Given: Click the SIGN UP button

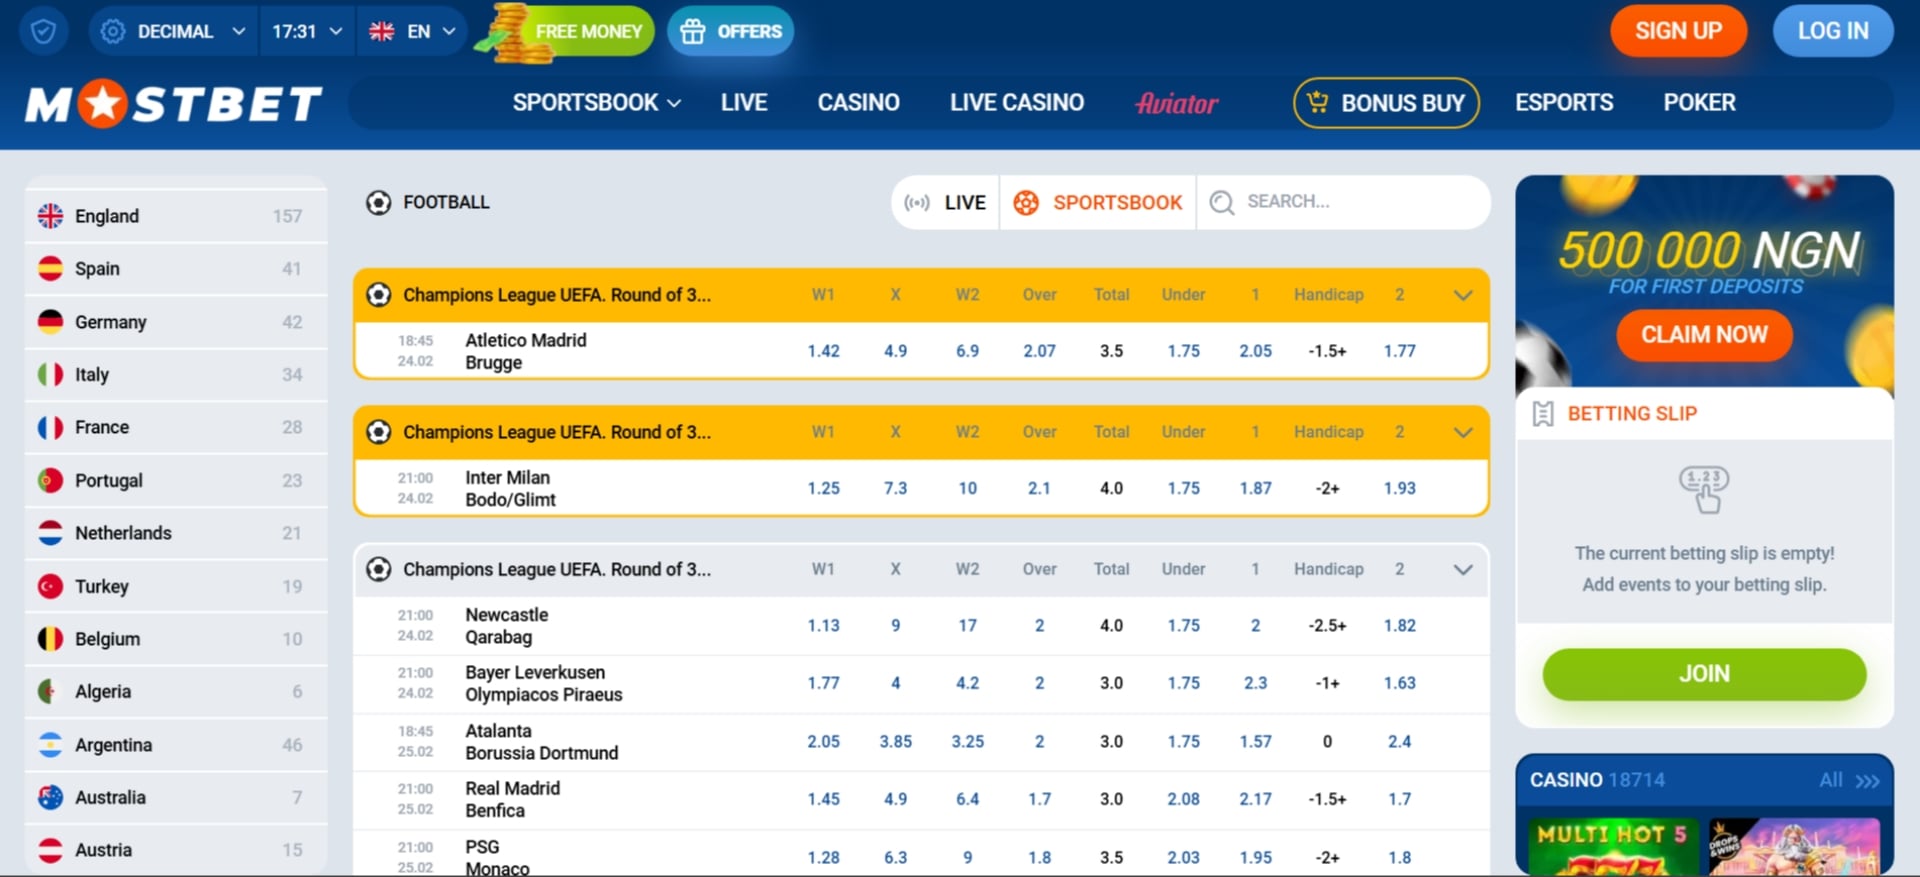Looking at the screenshot, I should click(1678, 31).
